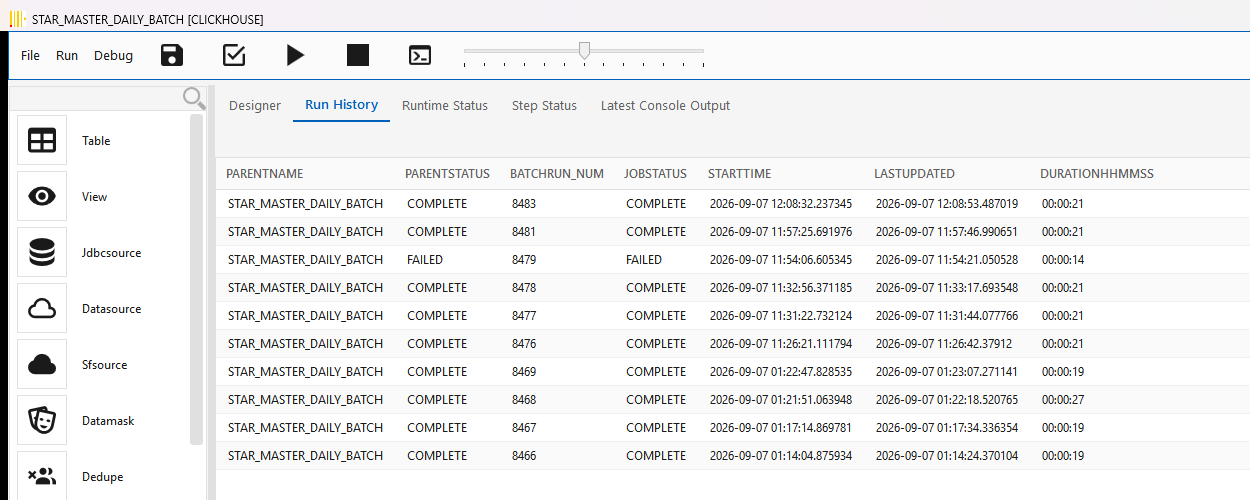Open the Debug menu
Image resolution: width=1250 pixels, height=500 pixels.
coord(113,55)
